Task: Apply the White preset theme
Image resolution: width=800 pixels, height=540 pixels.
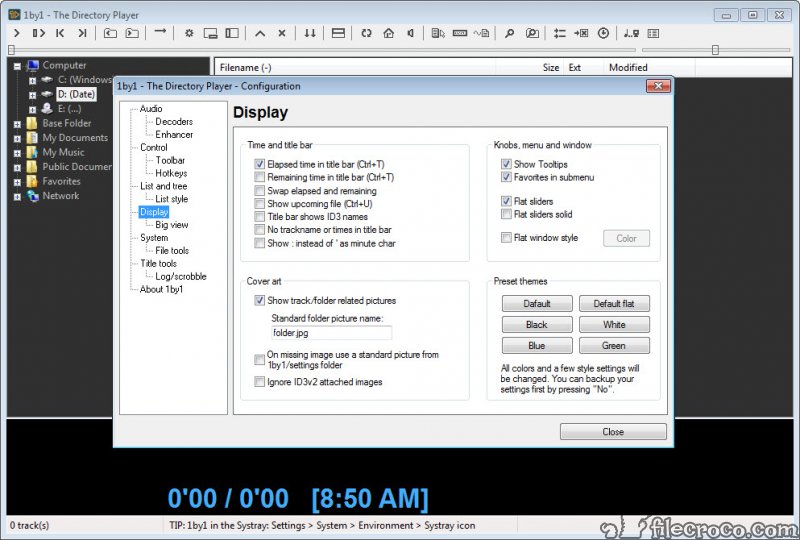Action: click(x=614, y=325)
